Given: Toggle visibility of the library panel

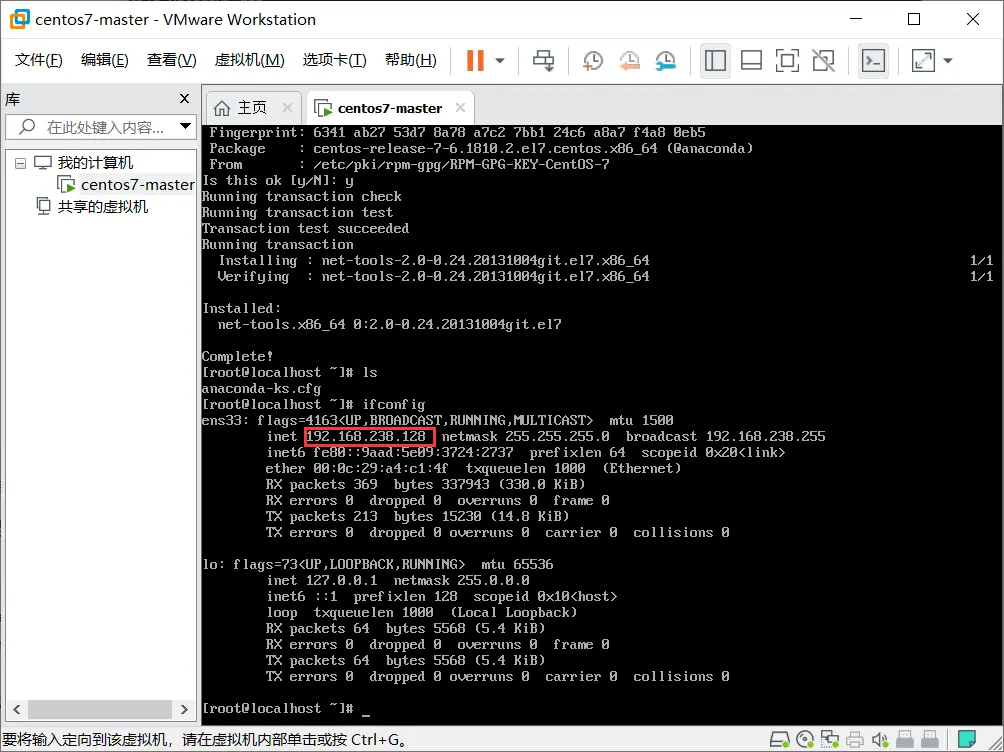Looking at the screenshot, I should tap(715, 61).
